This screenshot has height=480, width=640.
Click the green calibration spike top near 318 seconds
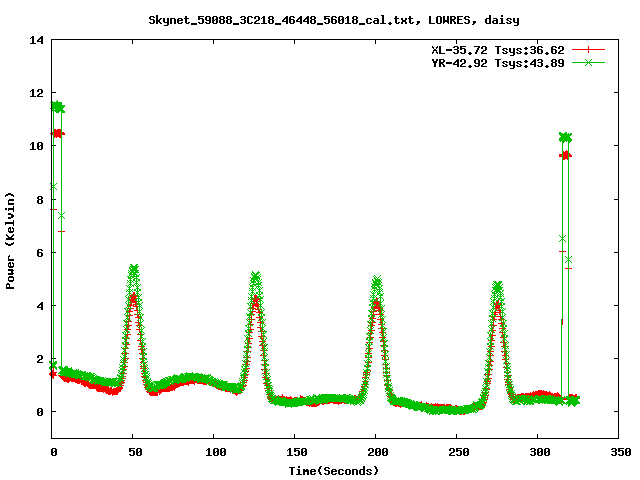(x=565, y=138)
